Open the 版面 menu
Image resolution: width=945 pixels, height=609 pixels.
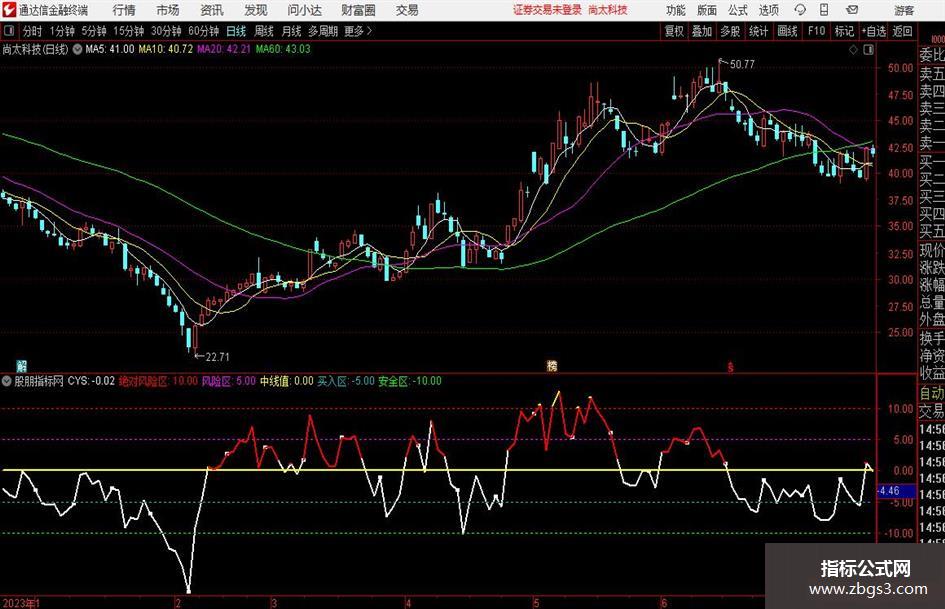click(706, 10)
